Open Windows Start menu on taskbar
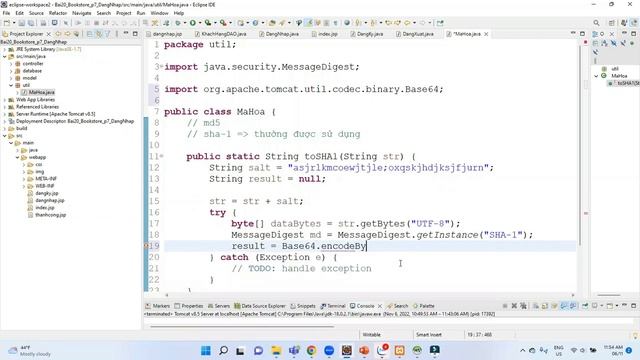Image resolution: width=640 pixels, height=360 pixels. [x=206, y=350]
